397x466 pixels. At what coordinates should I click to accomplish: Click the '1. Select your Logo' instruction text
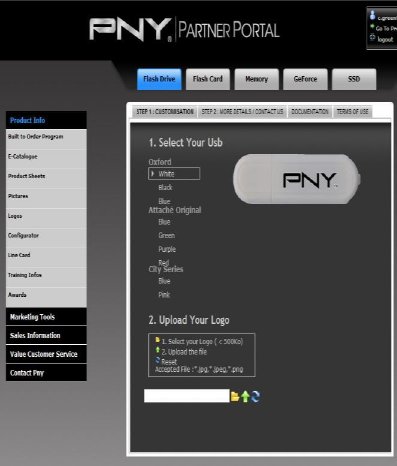pyautogui.click(x=202, y=342)
